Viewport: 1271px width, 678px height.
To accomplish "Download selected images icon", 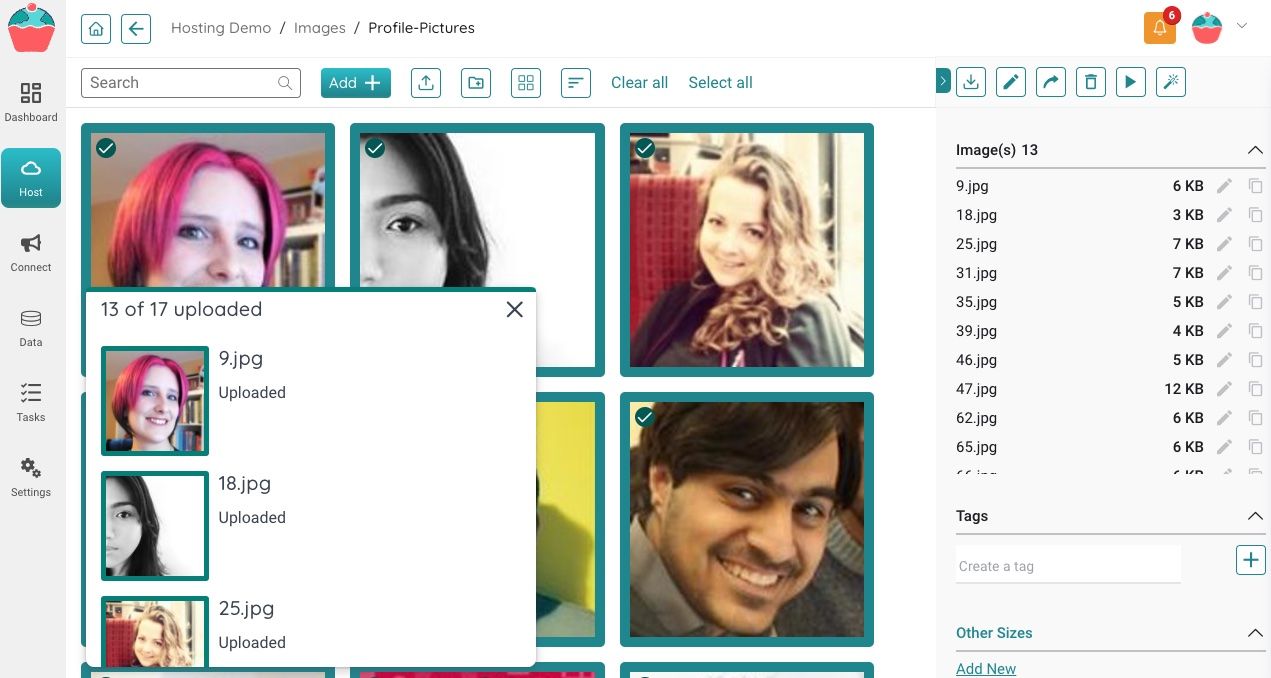I will 971,82.
